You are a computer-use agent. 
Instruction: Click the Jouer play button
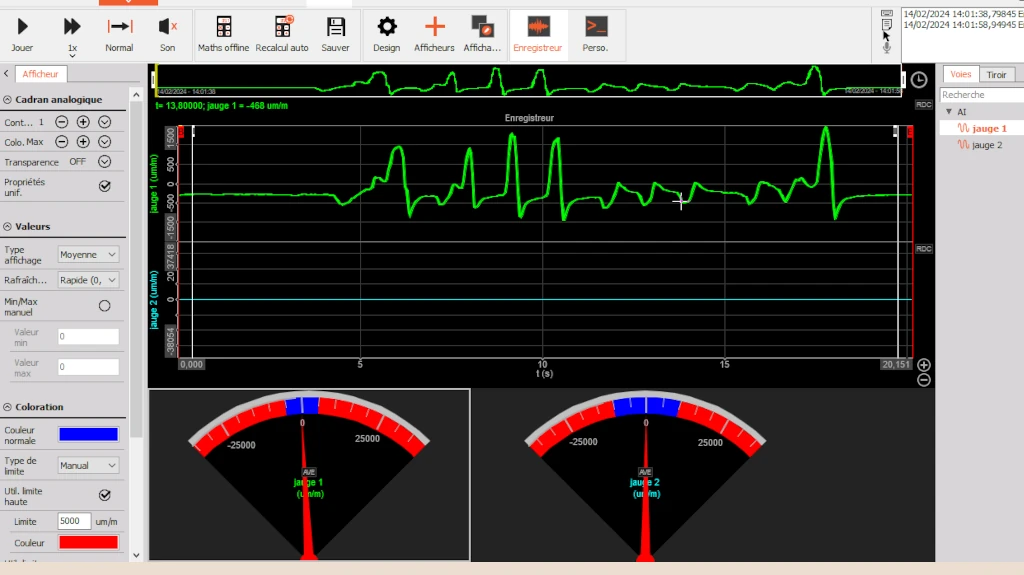(x=22, y=28)
